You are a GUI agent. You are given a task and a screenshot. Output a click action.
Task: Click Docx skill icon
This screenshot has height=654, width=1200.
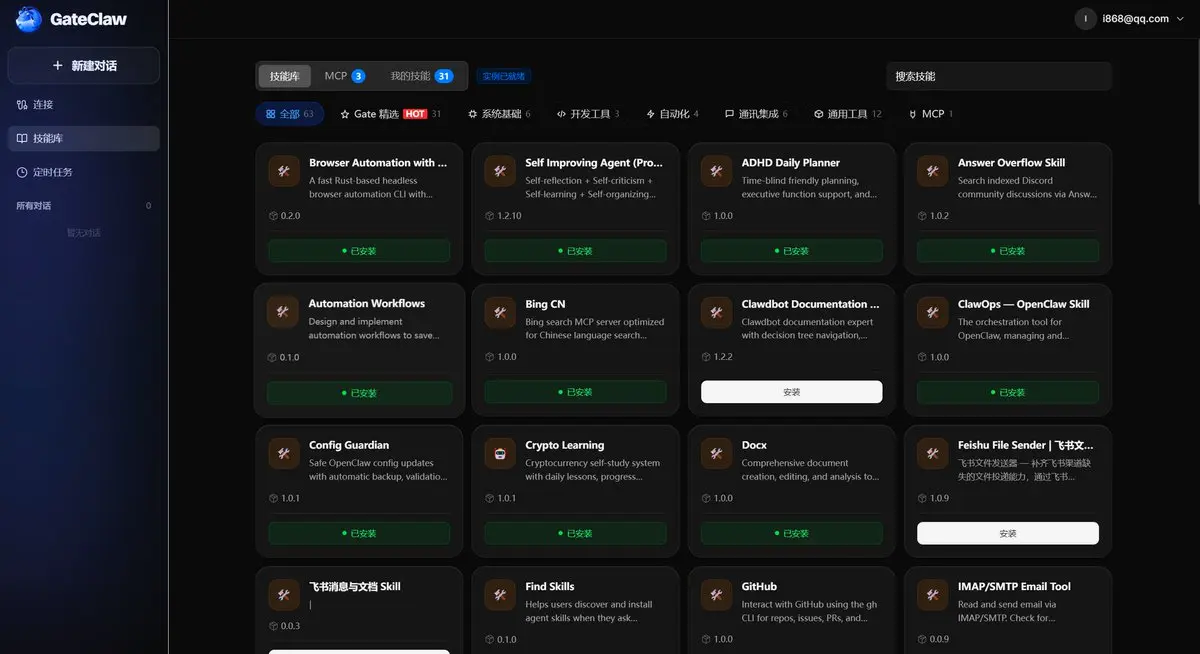pos(716,453)
